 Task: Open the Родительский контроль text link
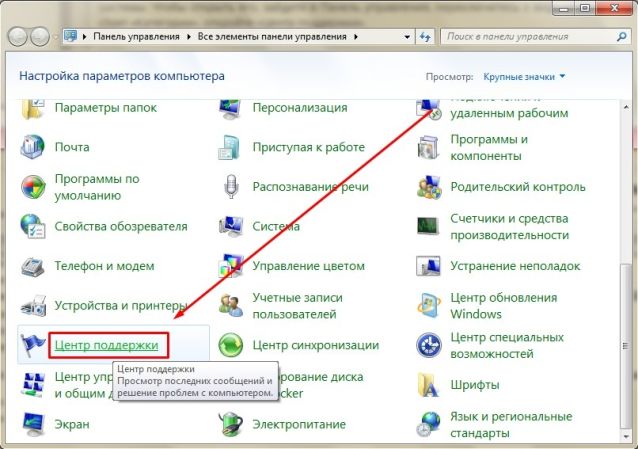[517, 187]
